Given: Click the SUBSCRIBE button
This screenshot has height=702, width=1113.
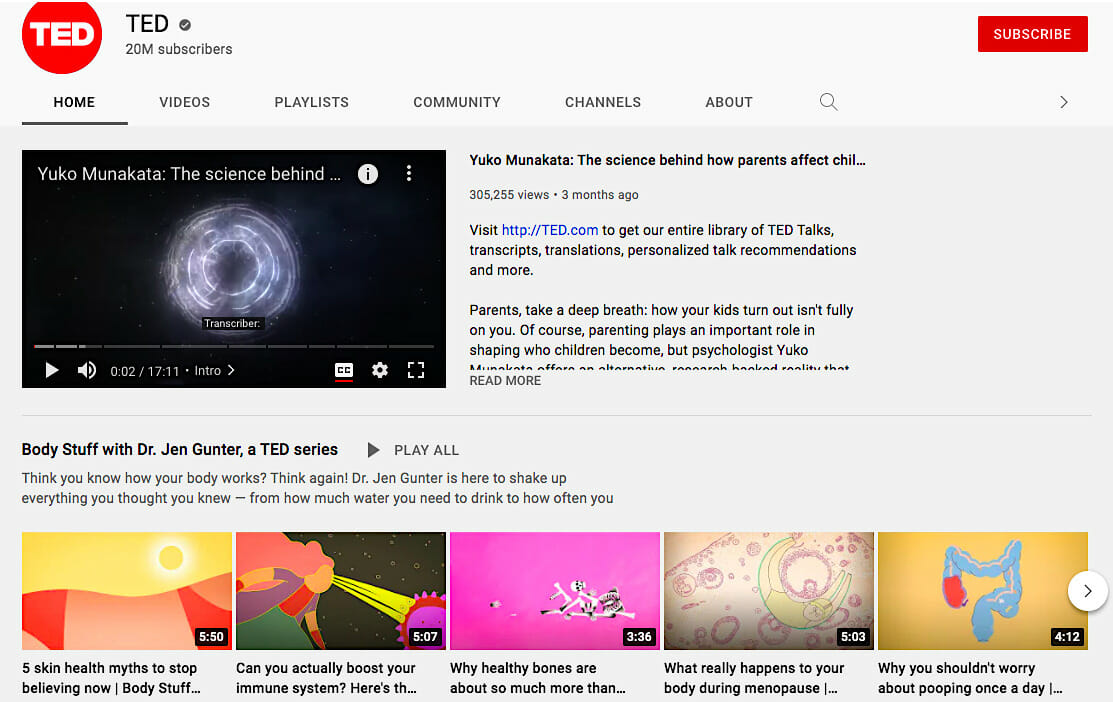Looking at the screenshot, I should click(1032, 33).
